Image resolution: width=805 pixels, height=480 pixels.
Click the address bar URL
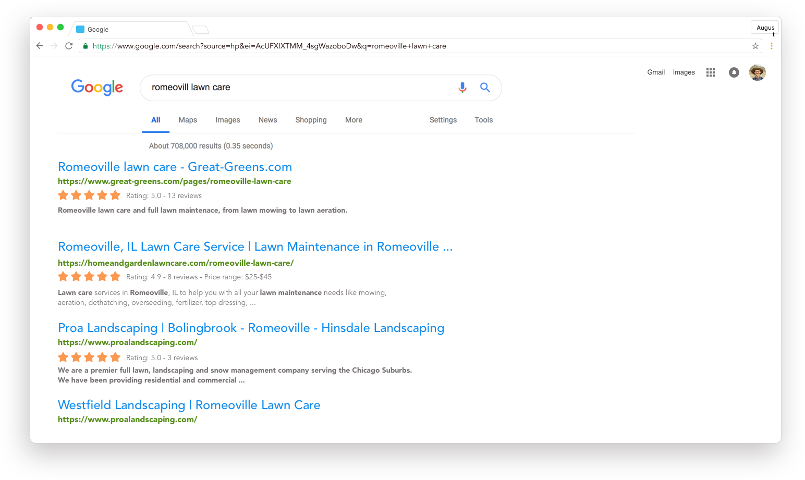click(269, 46)
